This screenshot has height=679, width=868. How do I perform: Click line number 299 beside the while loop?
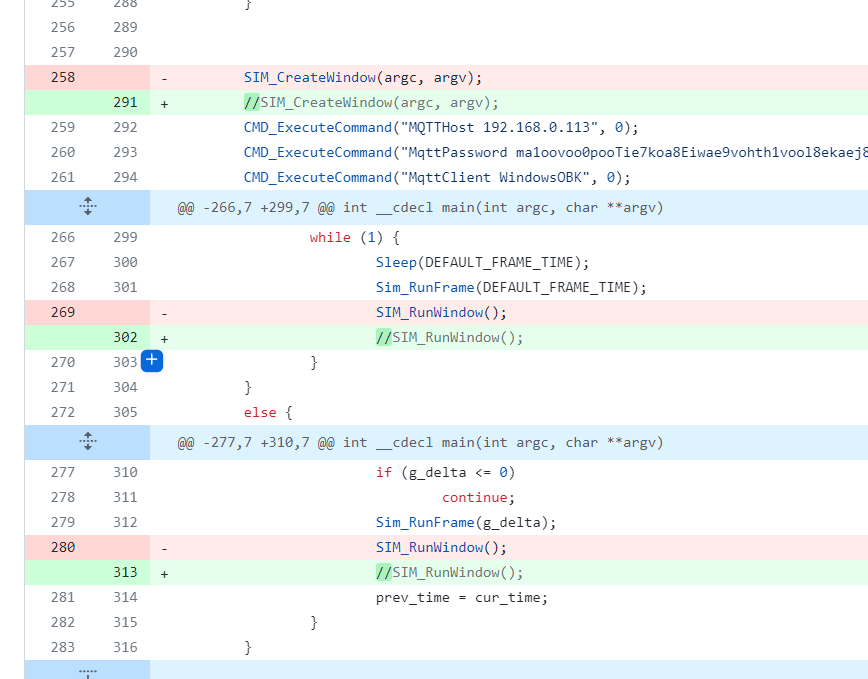coord(124,237)
